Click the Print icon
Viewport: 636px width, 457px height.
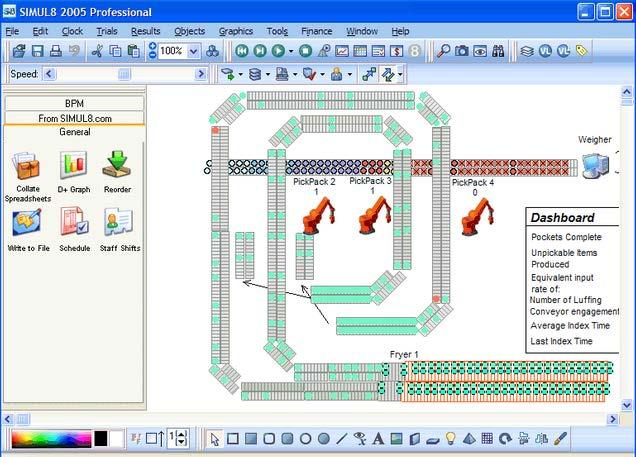[x=56, y=51]
